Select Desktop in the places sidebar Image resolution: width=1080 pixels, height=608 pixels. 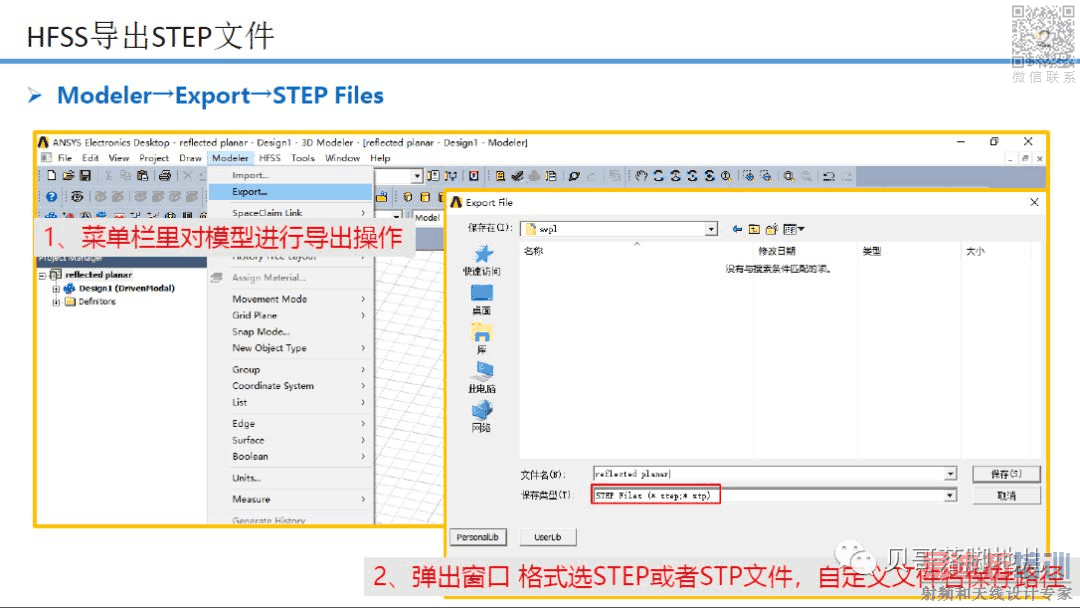coord(481,300)
